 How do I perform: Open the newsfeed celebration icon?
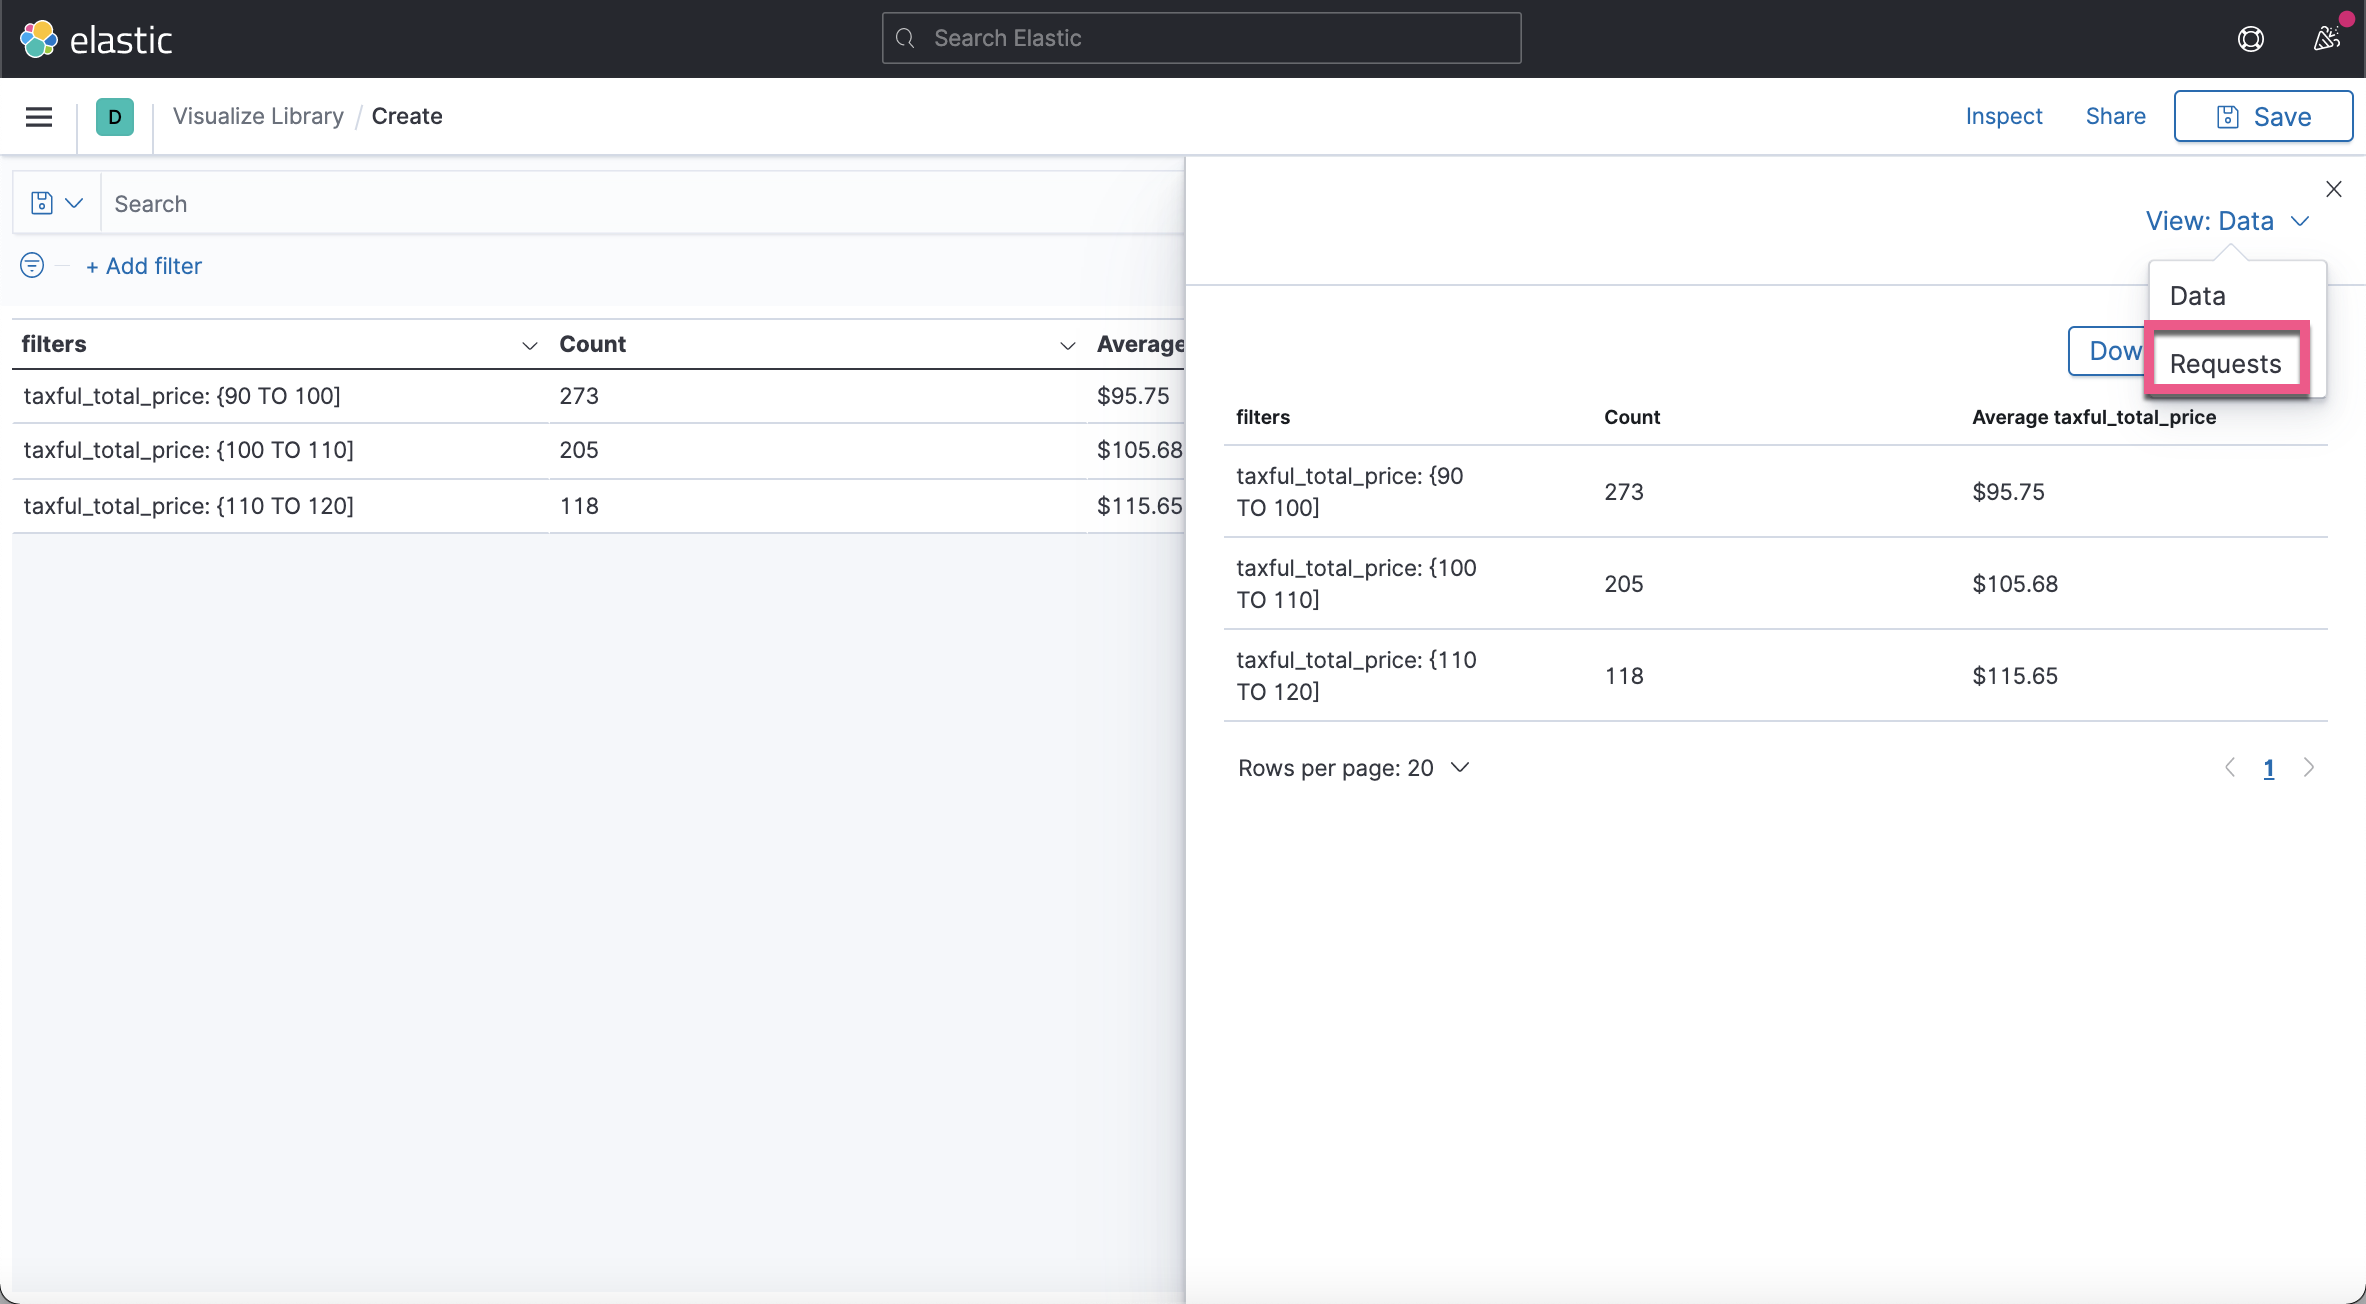pyautogui.click(x=2327, y=39)
